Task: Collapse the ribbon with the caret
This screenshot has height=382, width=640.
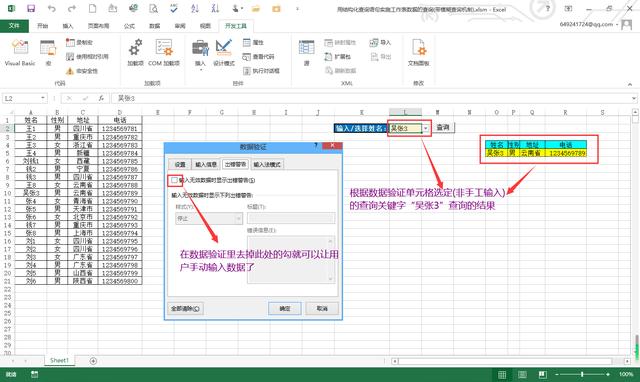Action: pyautogui.click(x=630, y=84)
